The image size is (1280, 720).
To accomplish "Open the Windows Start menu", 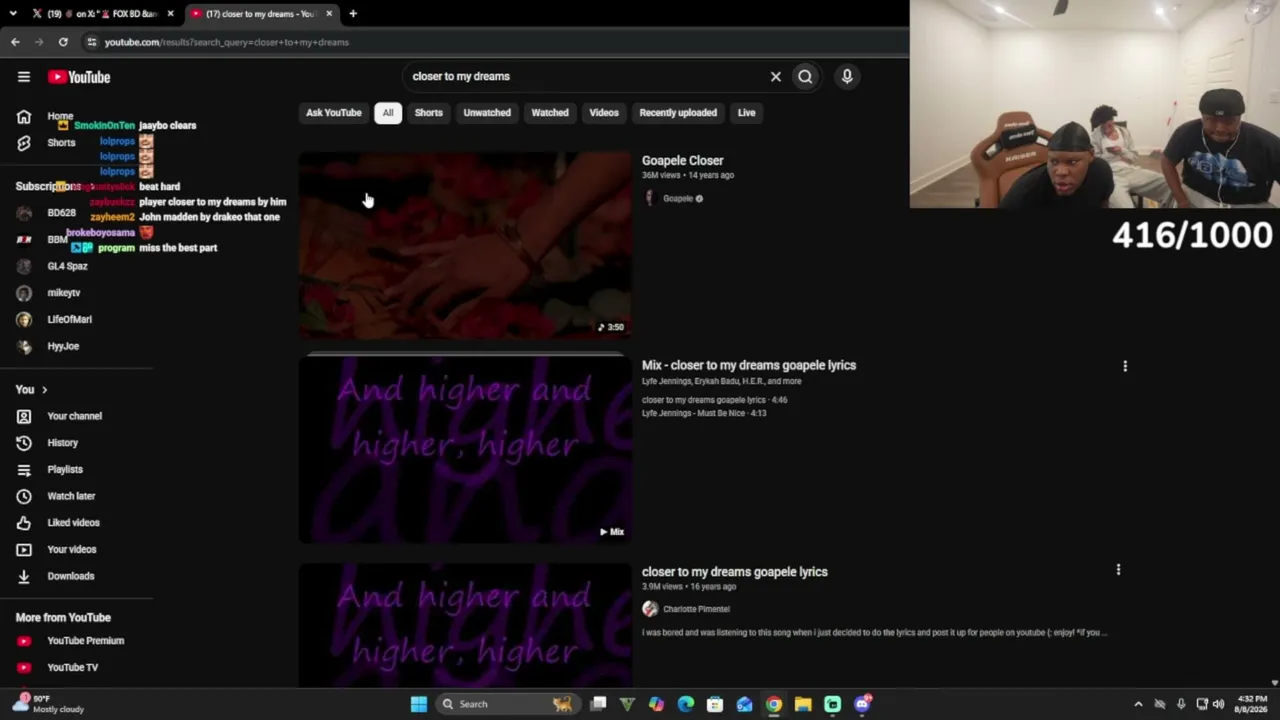I will 419,704.
